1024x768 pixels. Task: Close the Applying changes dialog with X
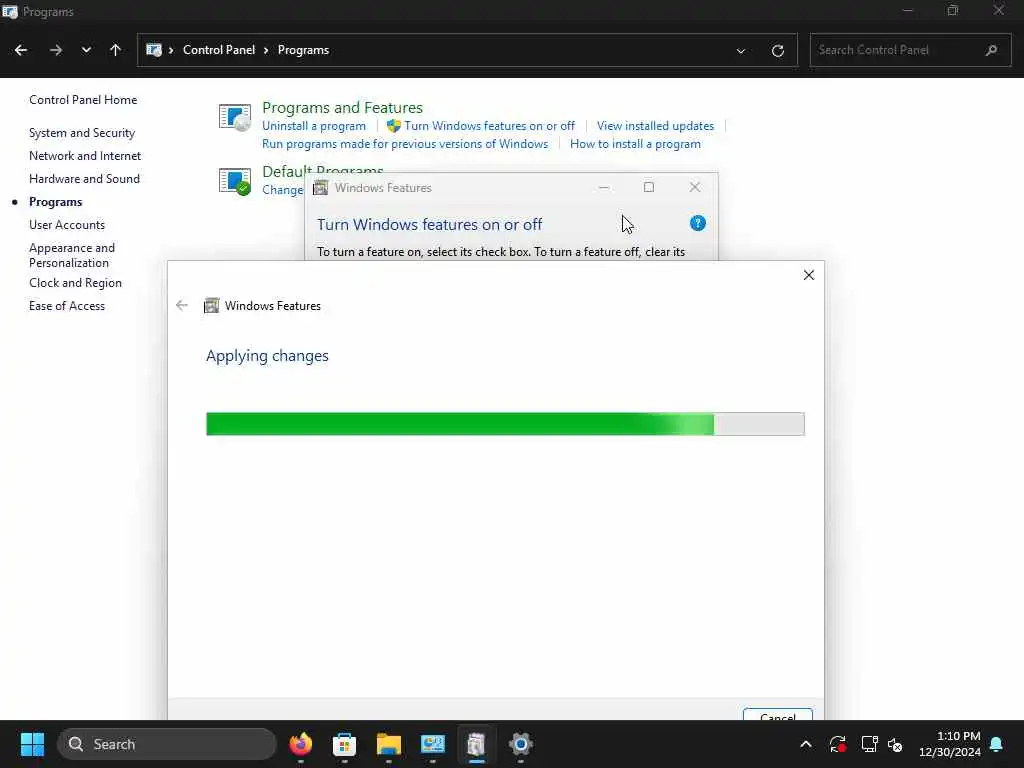[808, 275]
